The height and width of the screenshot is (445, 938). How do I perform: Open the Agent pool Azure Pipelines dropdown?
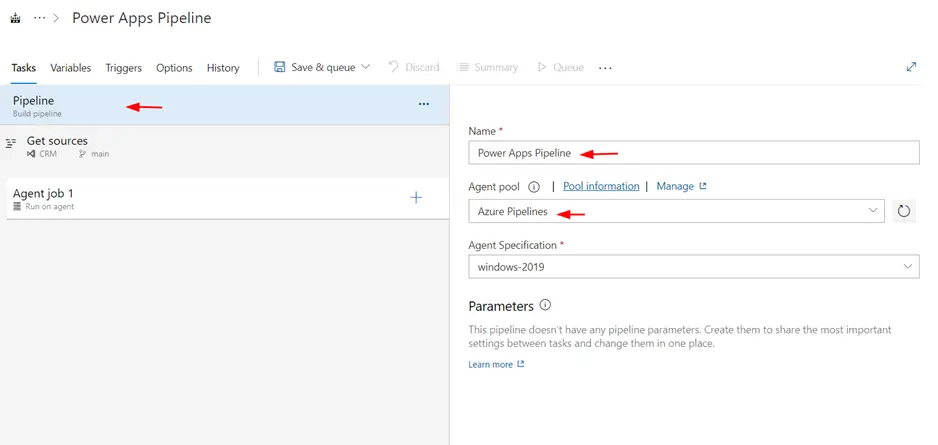[677, 211]
